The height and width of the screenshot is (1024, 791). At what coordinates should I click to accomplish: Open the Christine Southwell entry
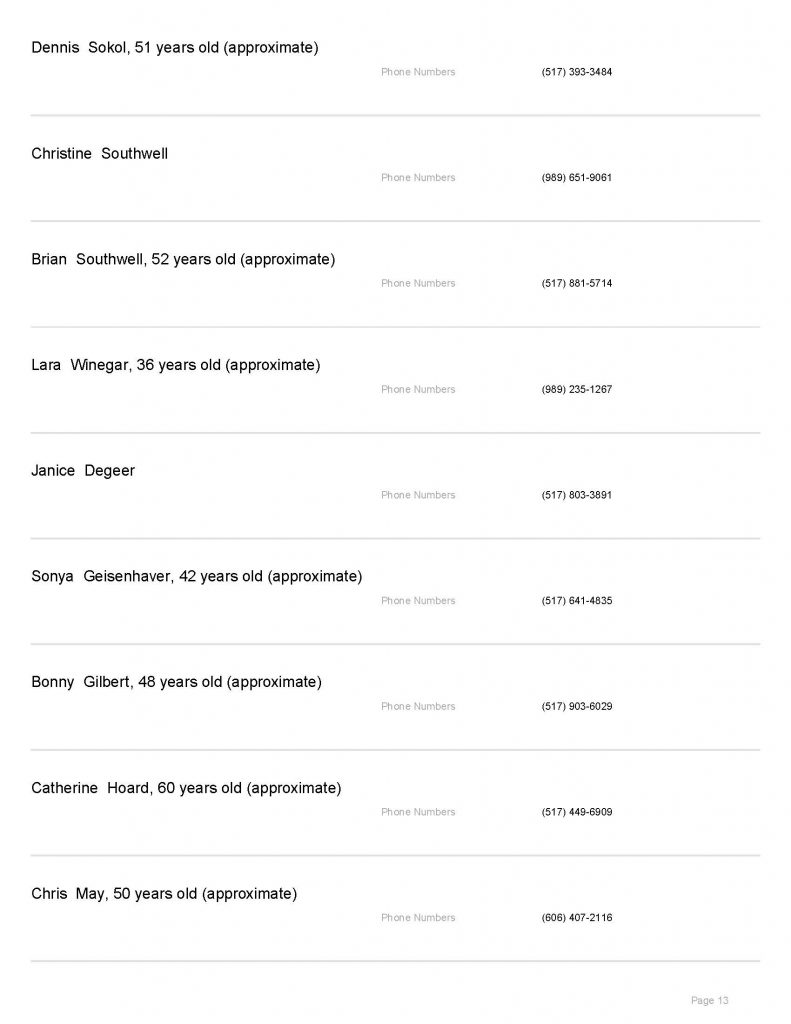99,154
